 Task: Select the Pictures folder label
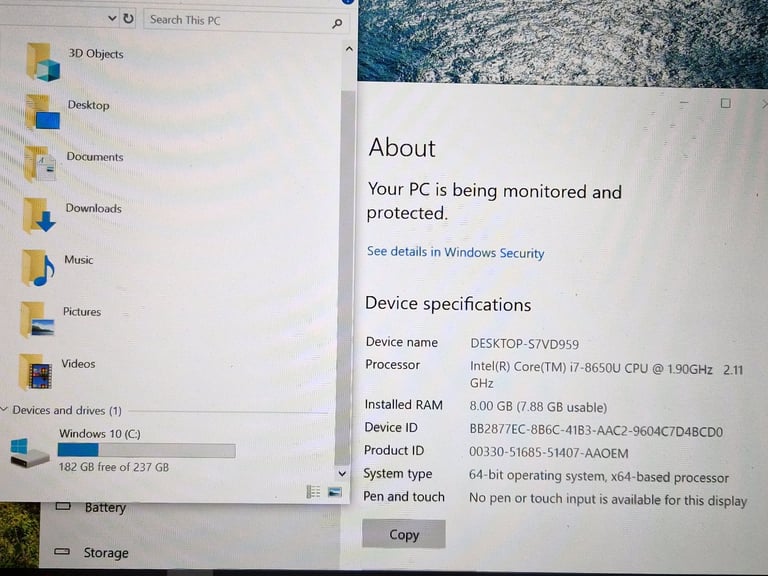coord(82,312)
